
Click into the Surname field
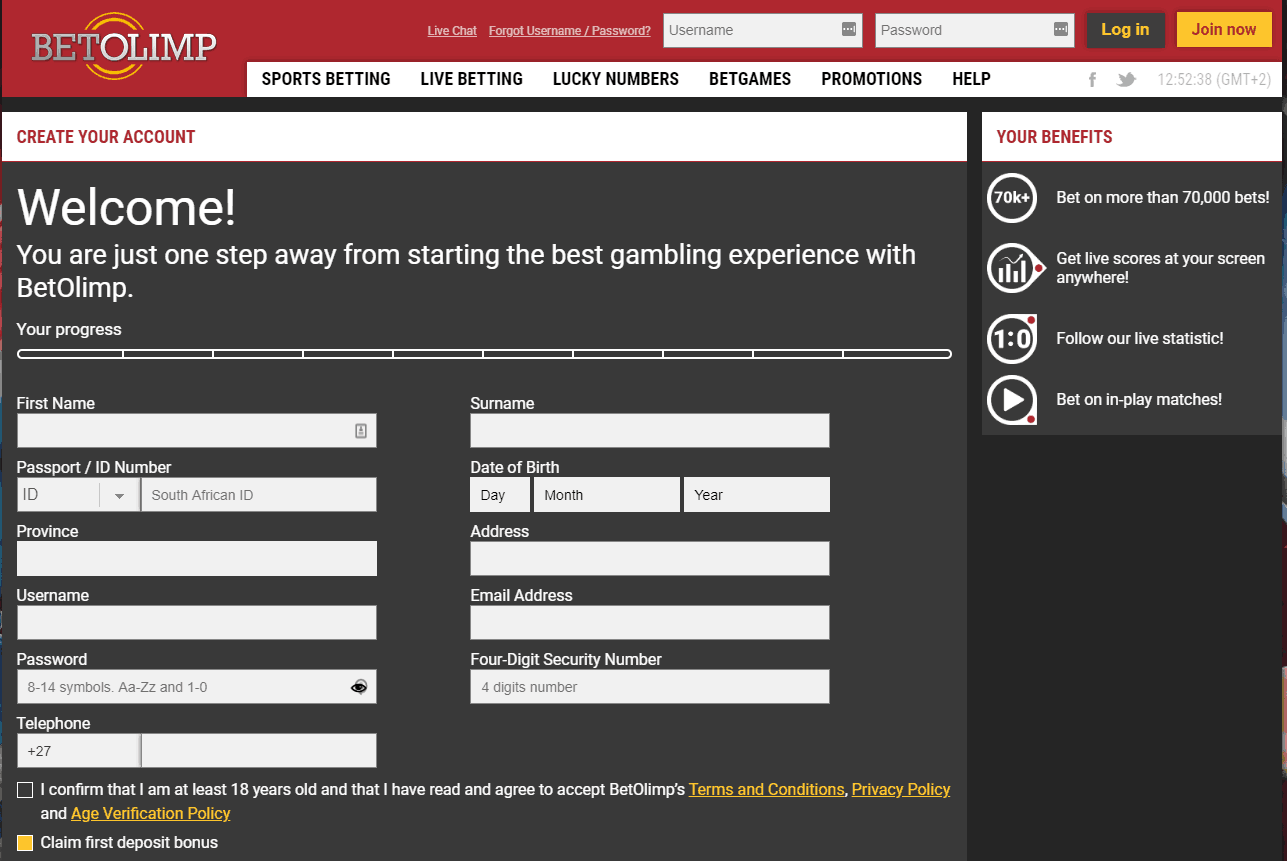click(650, 431)
